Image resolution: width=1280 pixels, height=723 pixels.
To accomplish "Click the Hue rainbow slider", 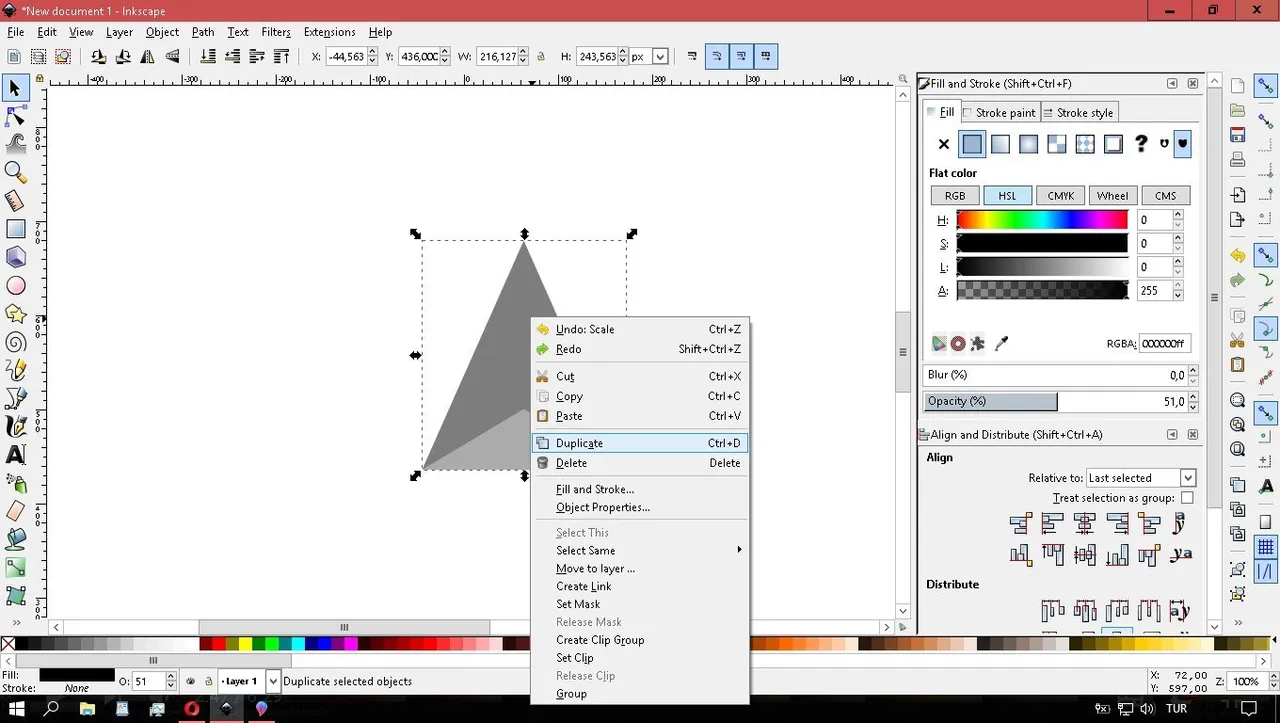I will 1042,219.
